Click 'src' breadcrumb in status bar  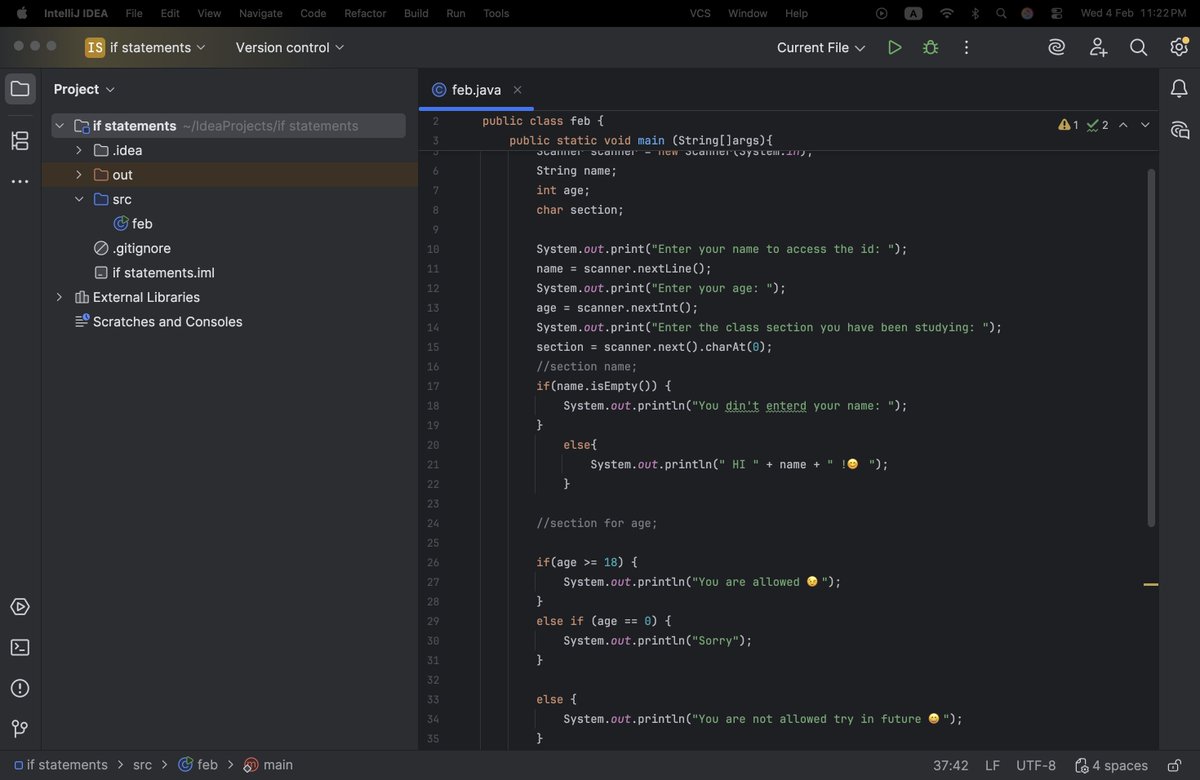pos(142,765)
